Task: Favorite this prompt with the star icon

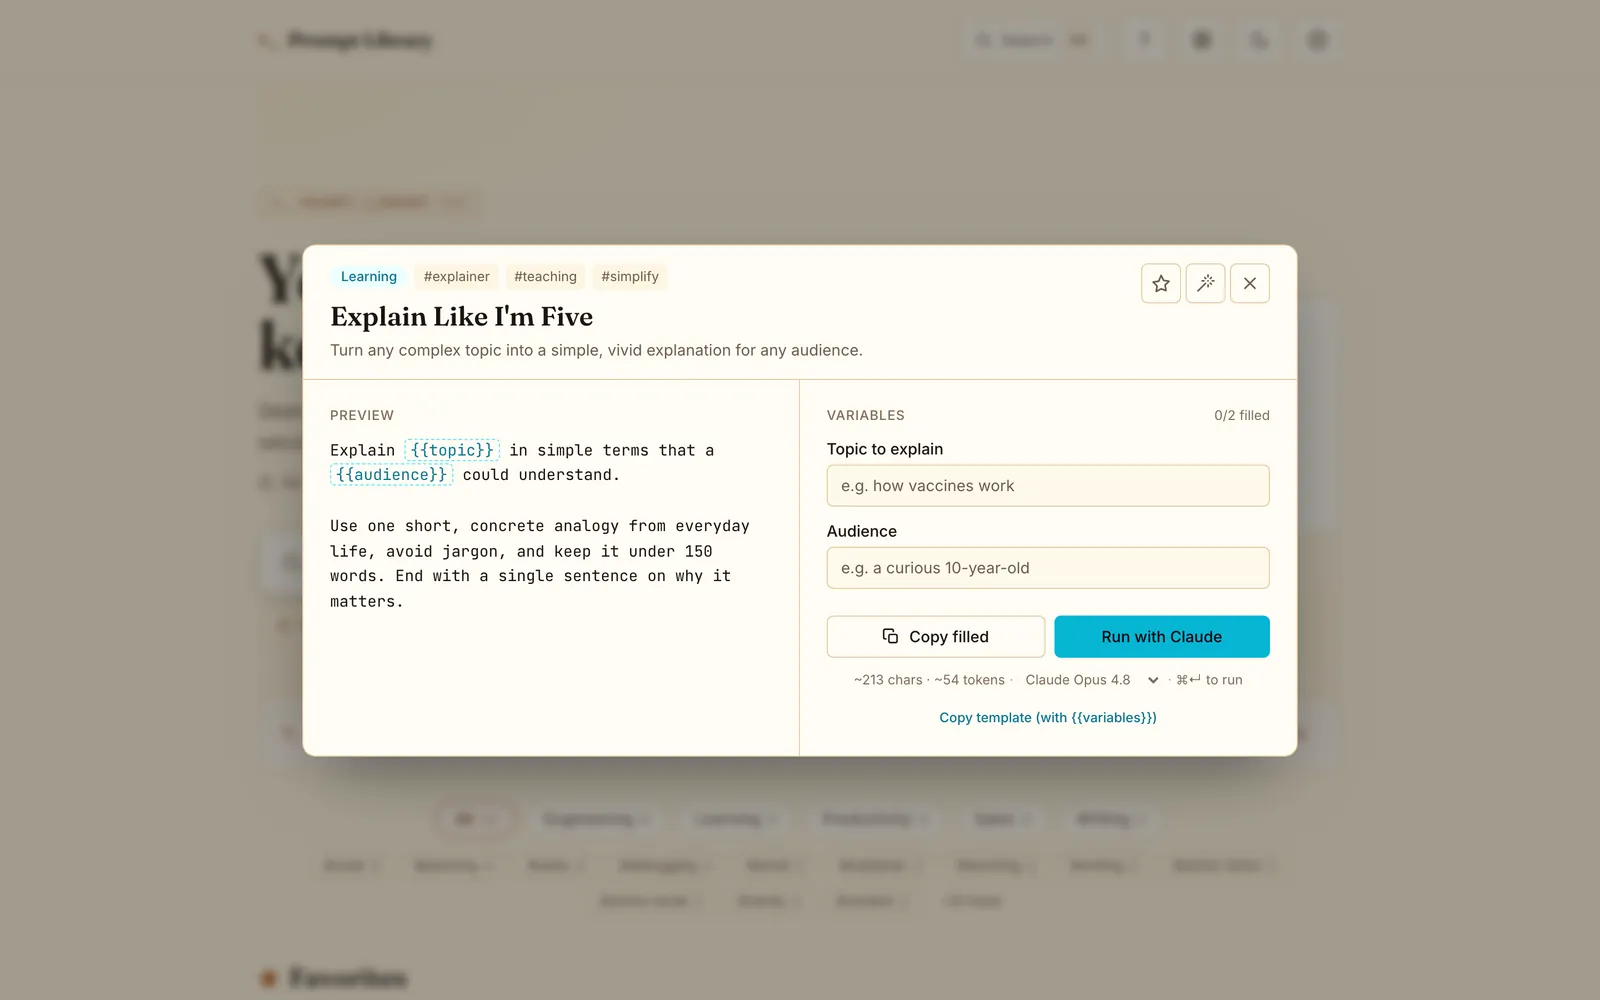Action: click(x=1161, y=284)
